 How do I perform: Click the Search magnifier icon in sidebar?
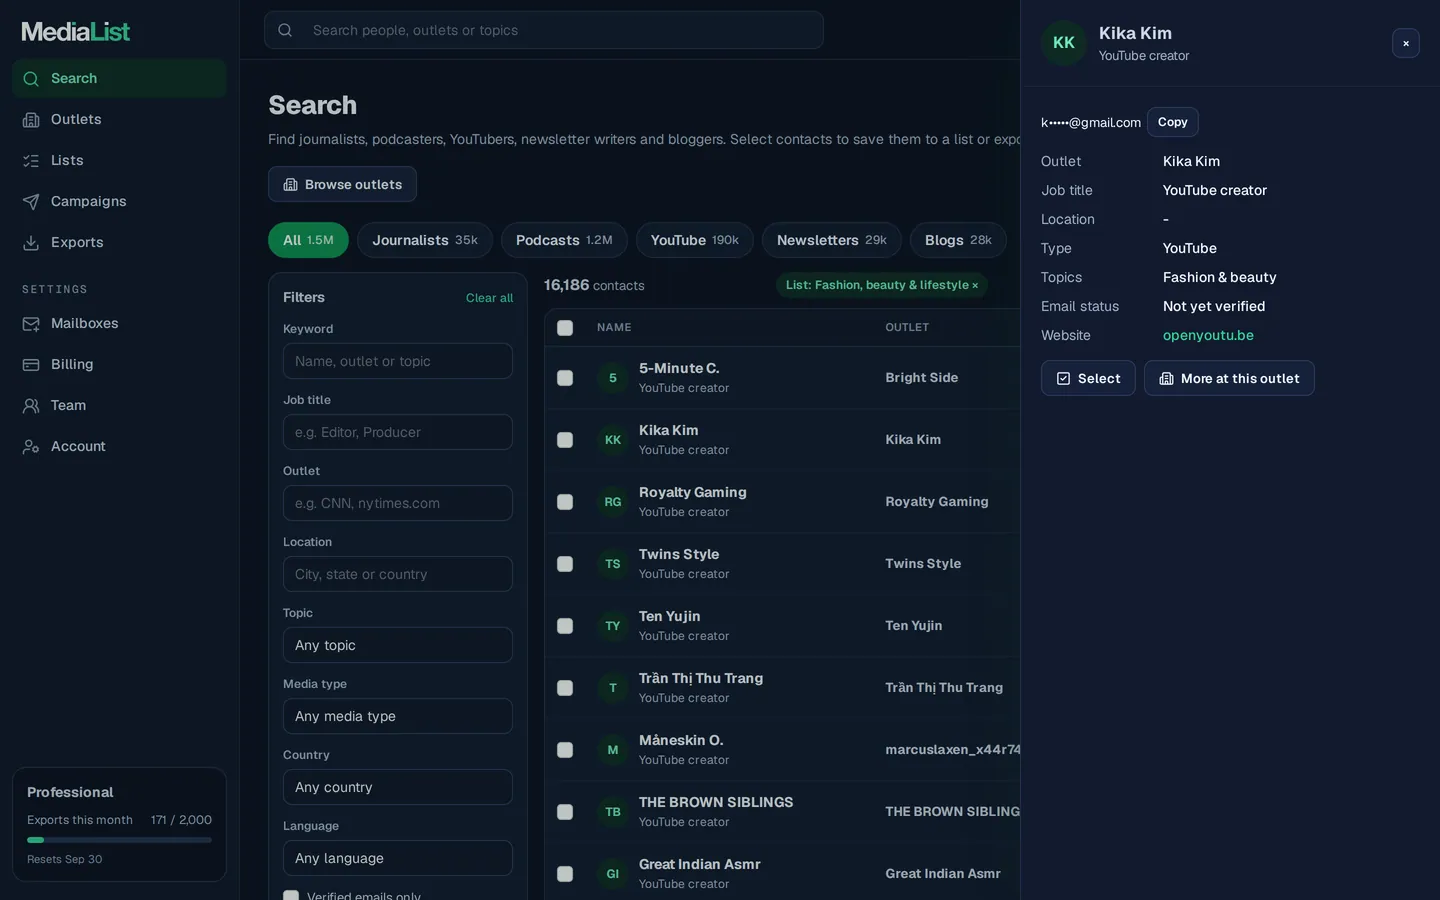(31, 79)
